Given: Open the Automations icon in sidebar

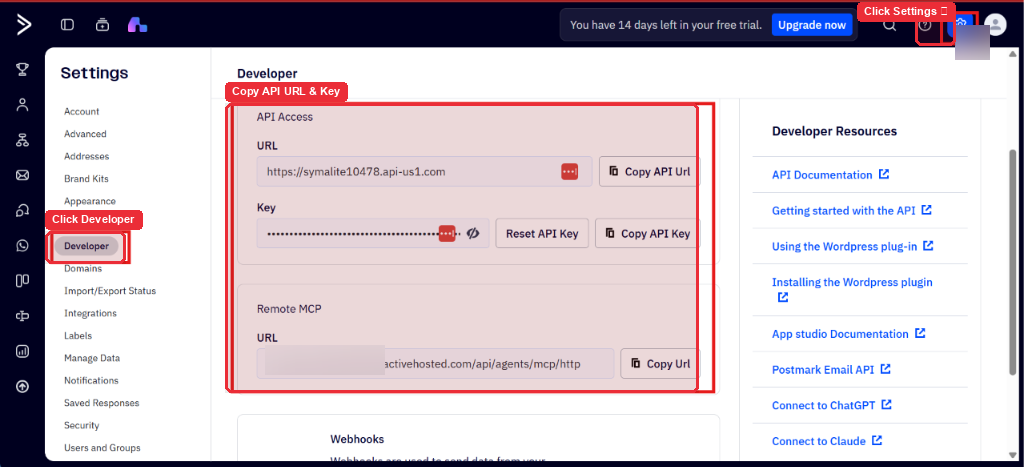Looking at the screenshot, I should pos(23,140).
